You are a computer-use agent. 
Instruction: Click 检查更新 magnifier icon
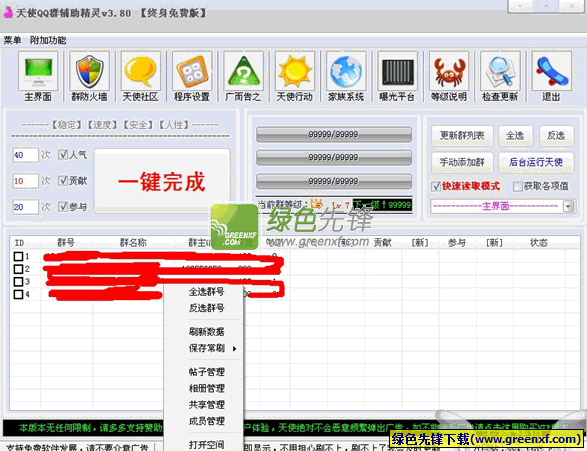click(500, 71)
